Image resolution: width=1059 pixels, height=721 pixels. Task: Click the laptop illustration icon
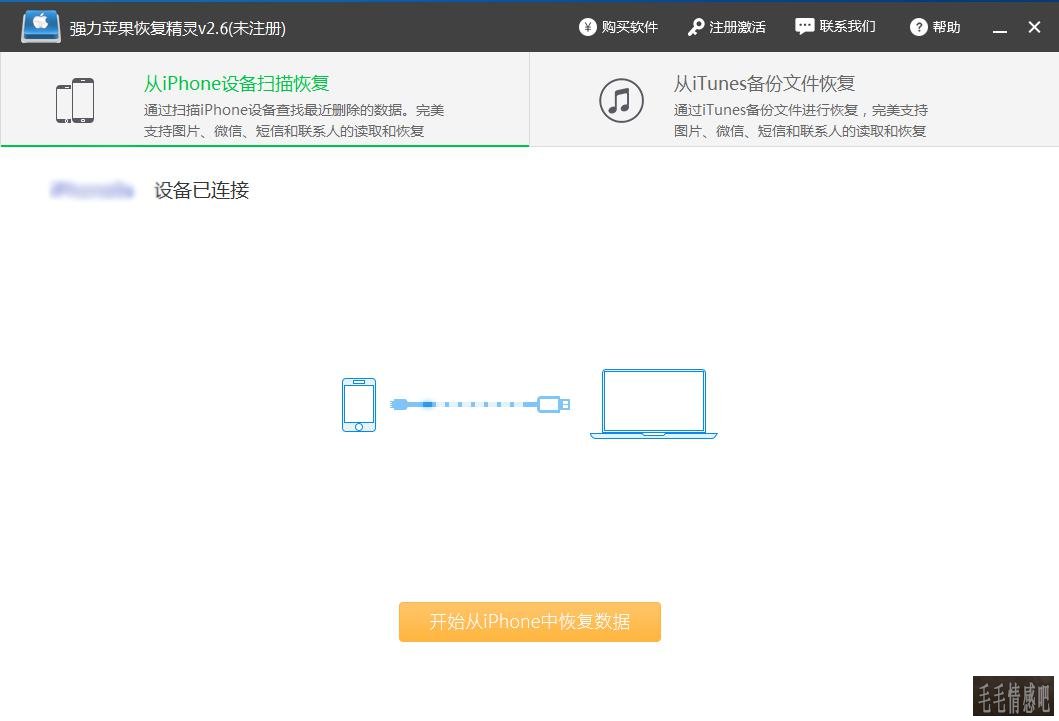pos(653,404)
